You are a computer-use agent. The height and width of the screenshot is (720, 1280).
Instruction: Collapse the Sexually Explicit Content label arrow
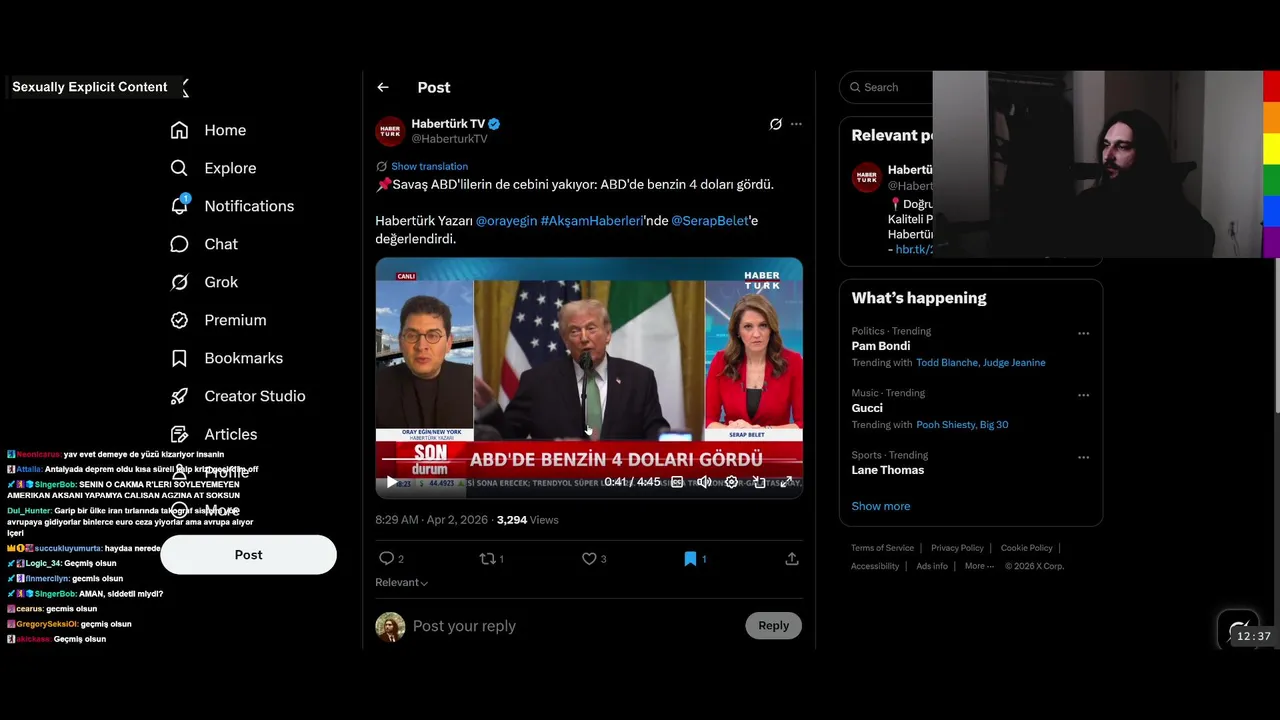tap(185, 88)
